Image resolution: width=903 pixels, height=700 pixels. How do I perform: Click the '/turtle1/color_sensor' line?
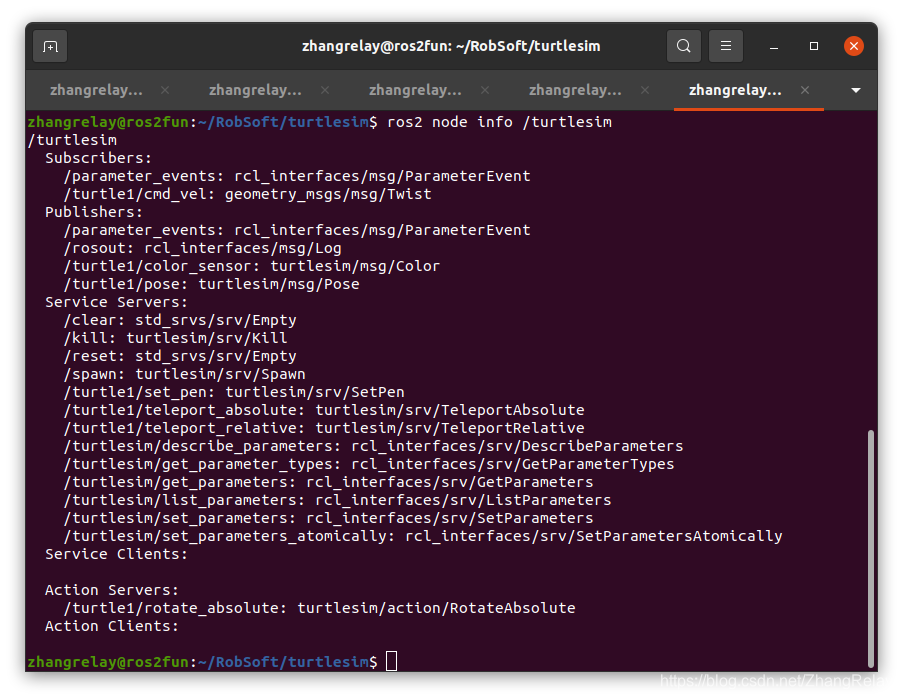pos(252,266)
